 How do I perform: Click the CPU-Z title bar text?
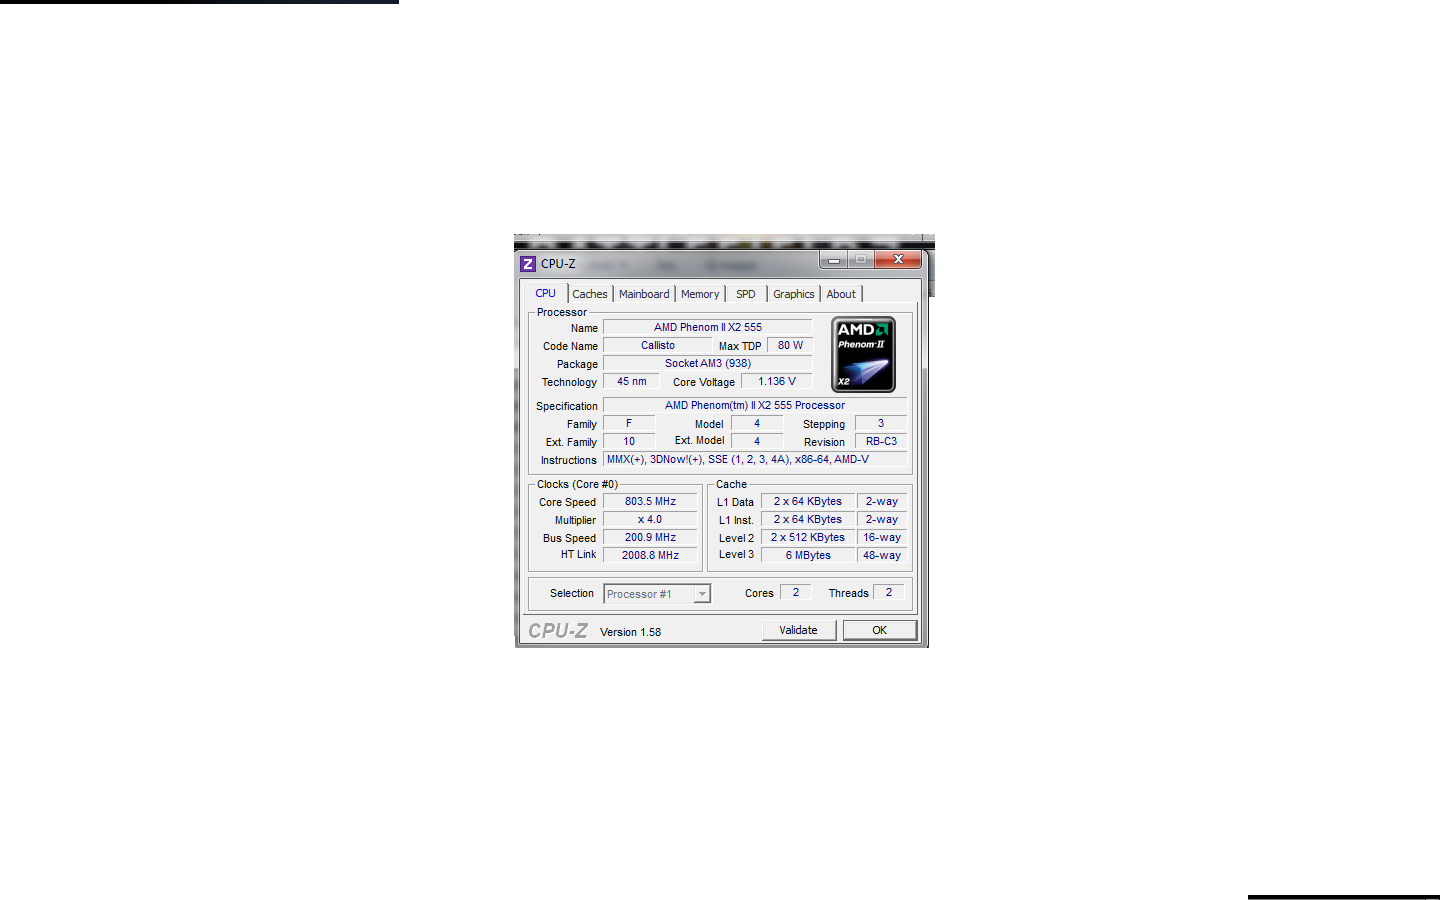(x=558, y=264)
